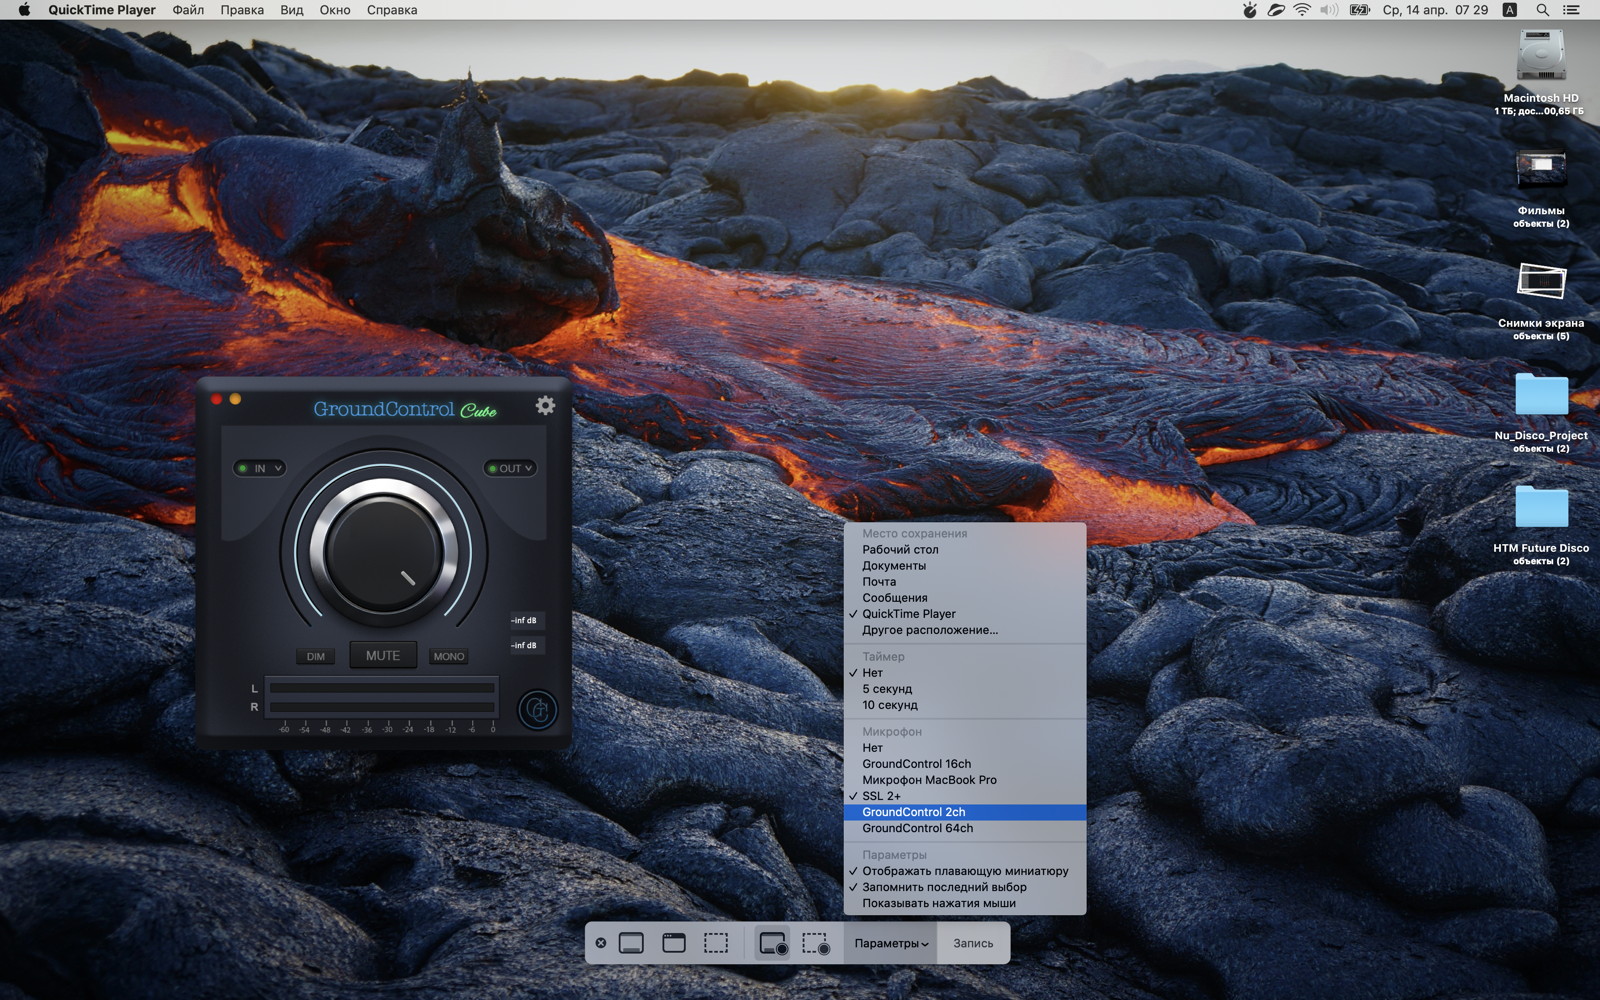This screenshot has width=1600, height=1000.
Task: Open the IN source dropdown in Cube
Action: (x=260, y=468)
